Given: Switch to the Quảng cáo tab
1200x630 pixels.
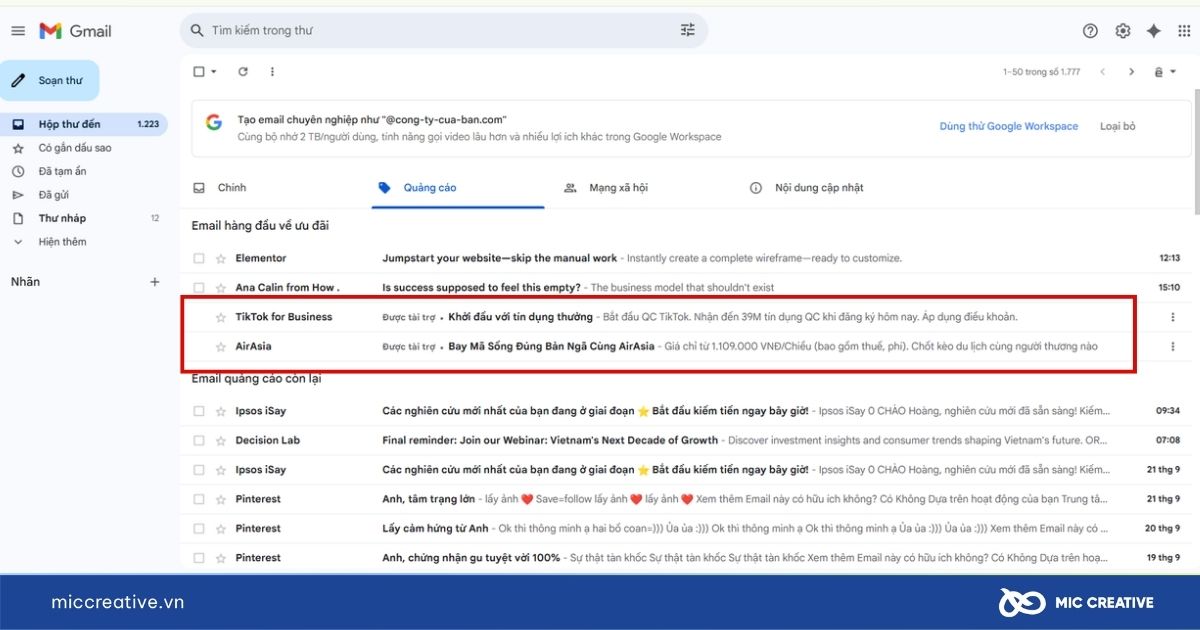Looking at the screenshot, I should coord(458,188).
